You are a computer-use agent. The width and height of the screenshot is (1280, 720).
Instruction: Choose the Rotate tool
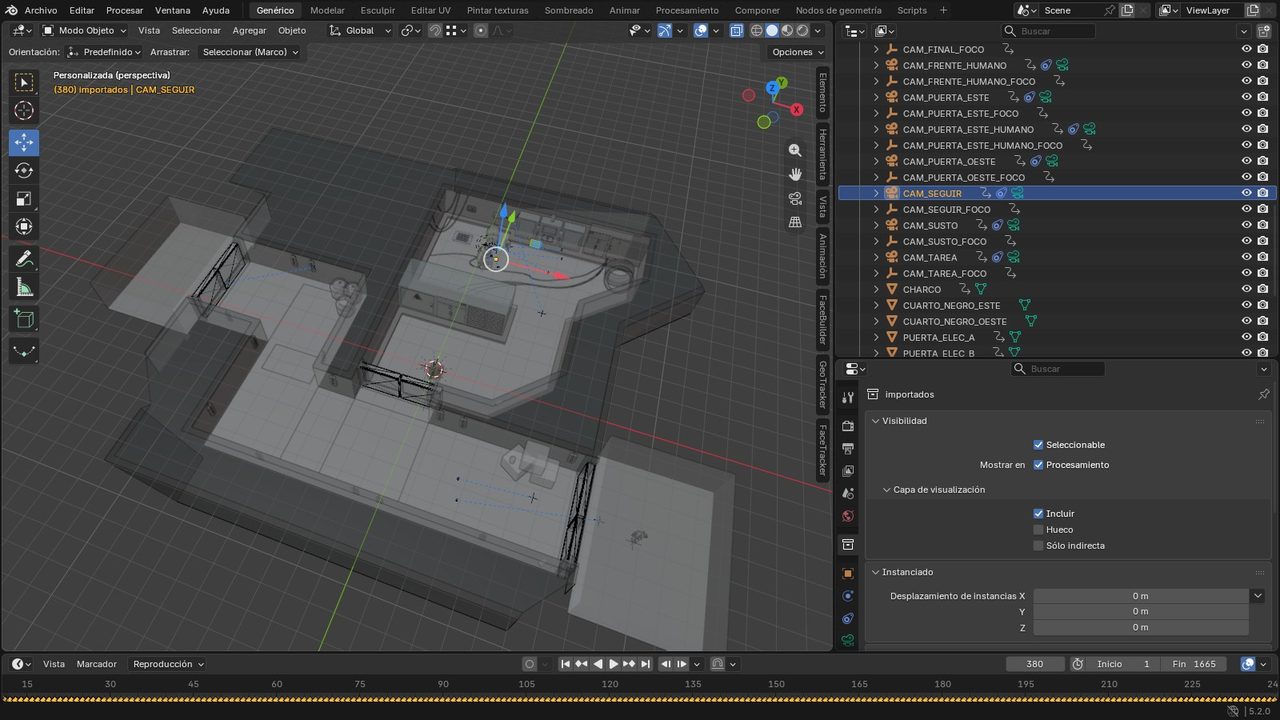click(24, 171)
